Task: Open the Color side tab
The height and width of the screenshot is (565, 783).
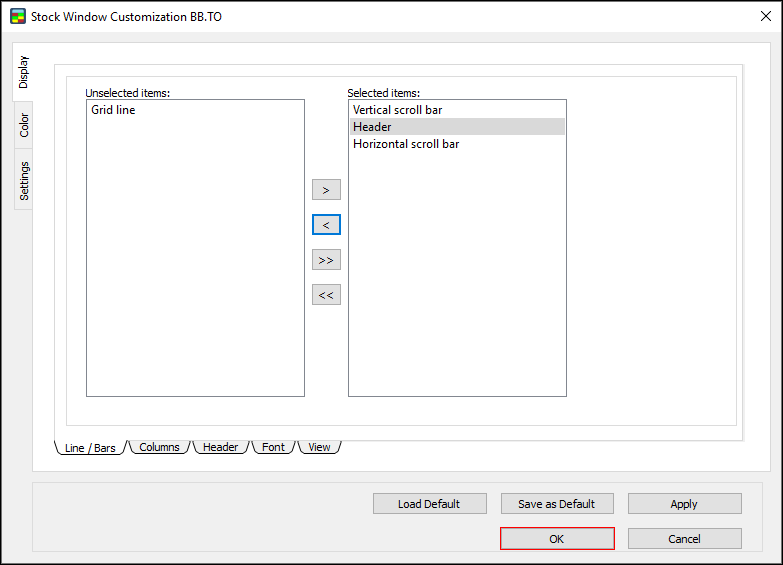Action: click(x=24, y=125)
